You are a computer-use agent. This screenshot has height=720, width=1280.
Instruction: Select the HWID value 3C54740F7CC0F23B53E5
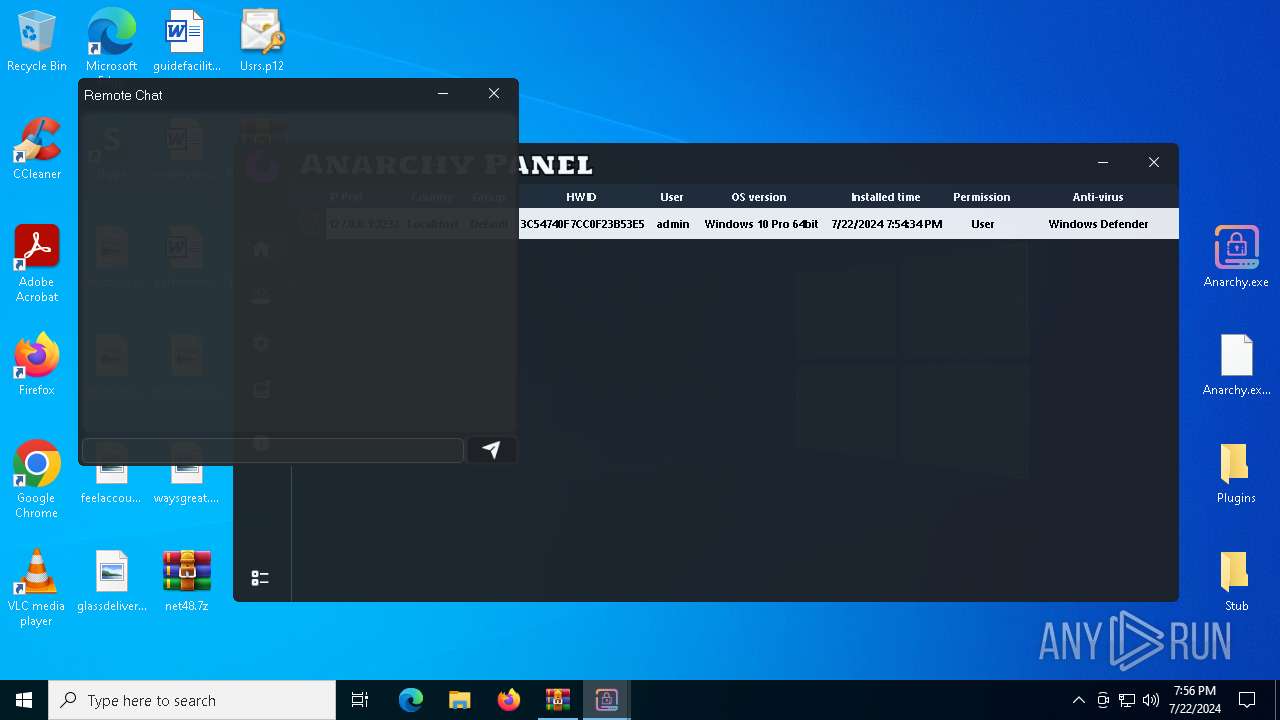click(582, 224)
